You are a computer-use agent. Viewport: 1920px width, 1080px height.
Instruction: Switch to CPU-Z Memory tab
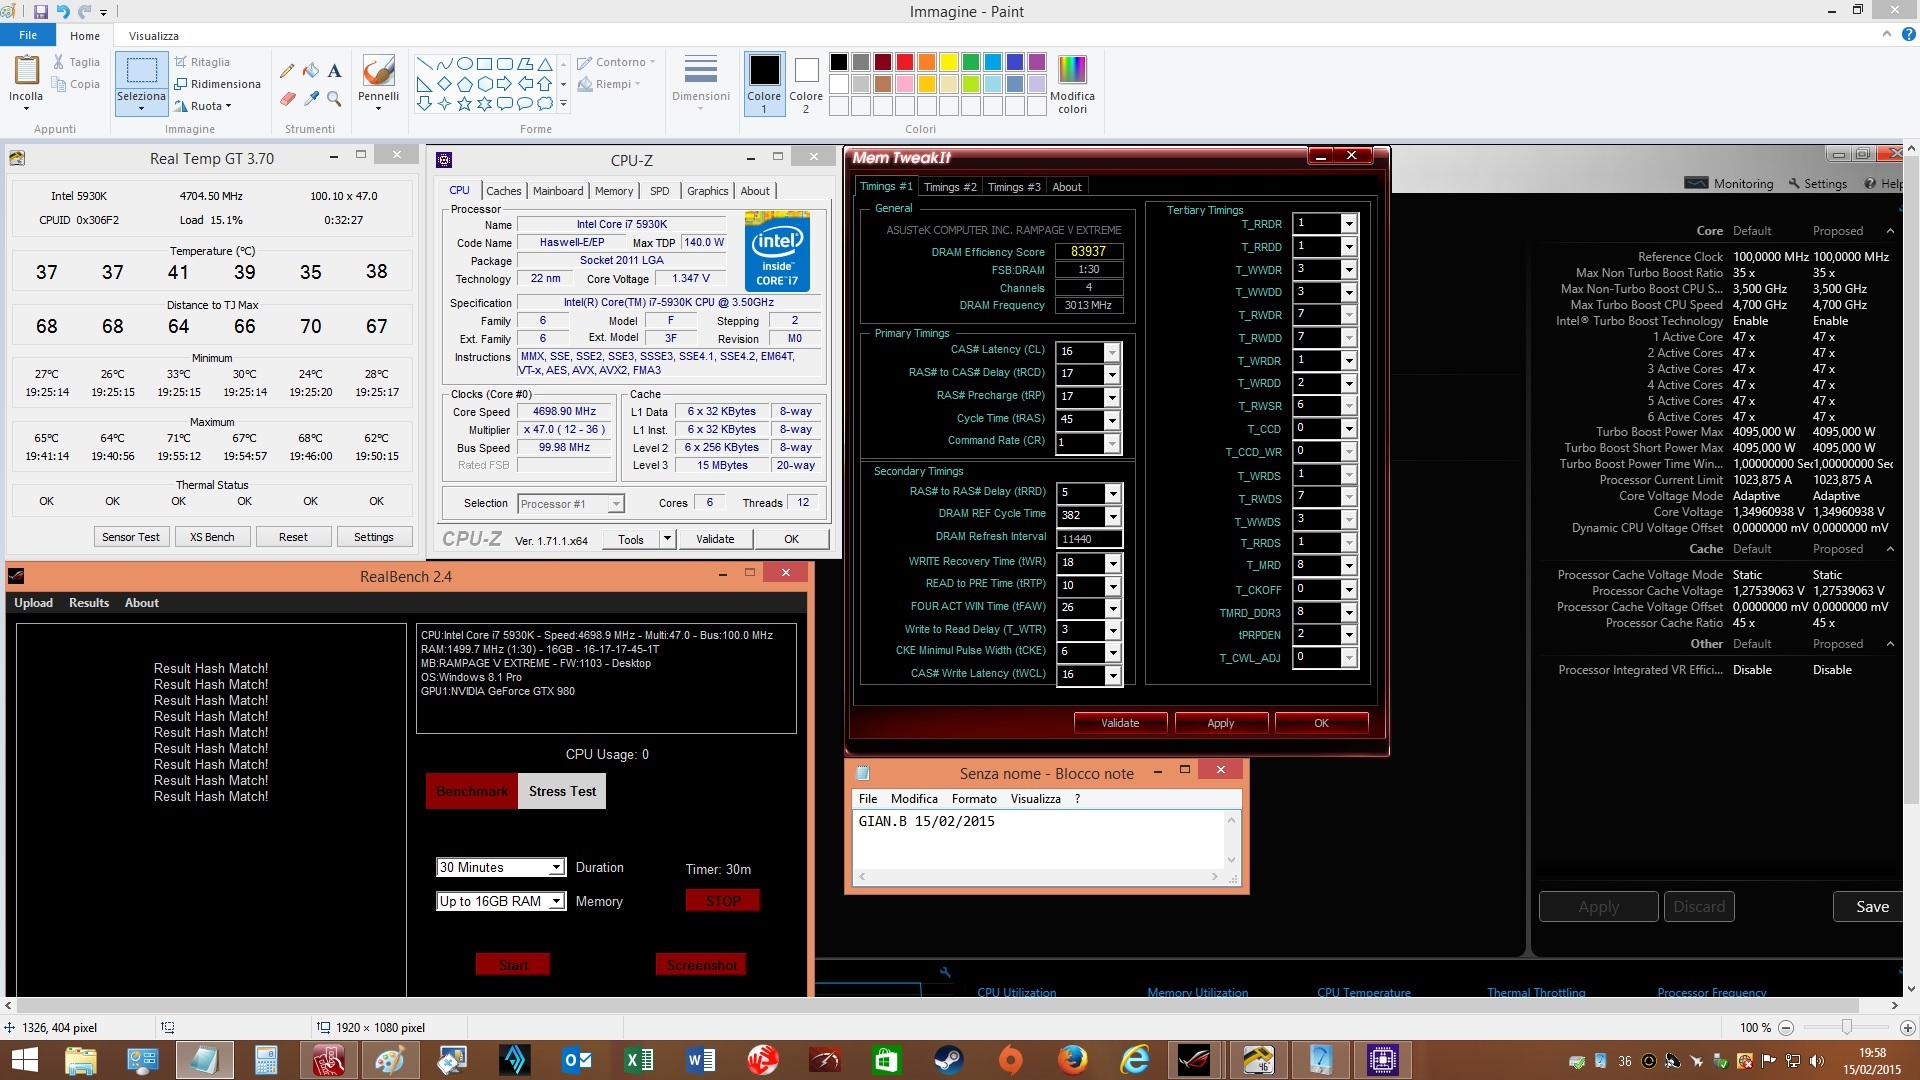tap(614, 191)
